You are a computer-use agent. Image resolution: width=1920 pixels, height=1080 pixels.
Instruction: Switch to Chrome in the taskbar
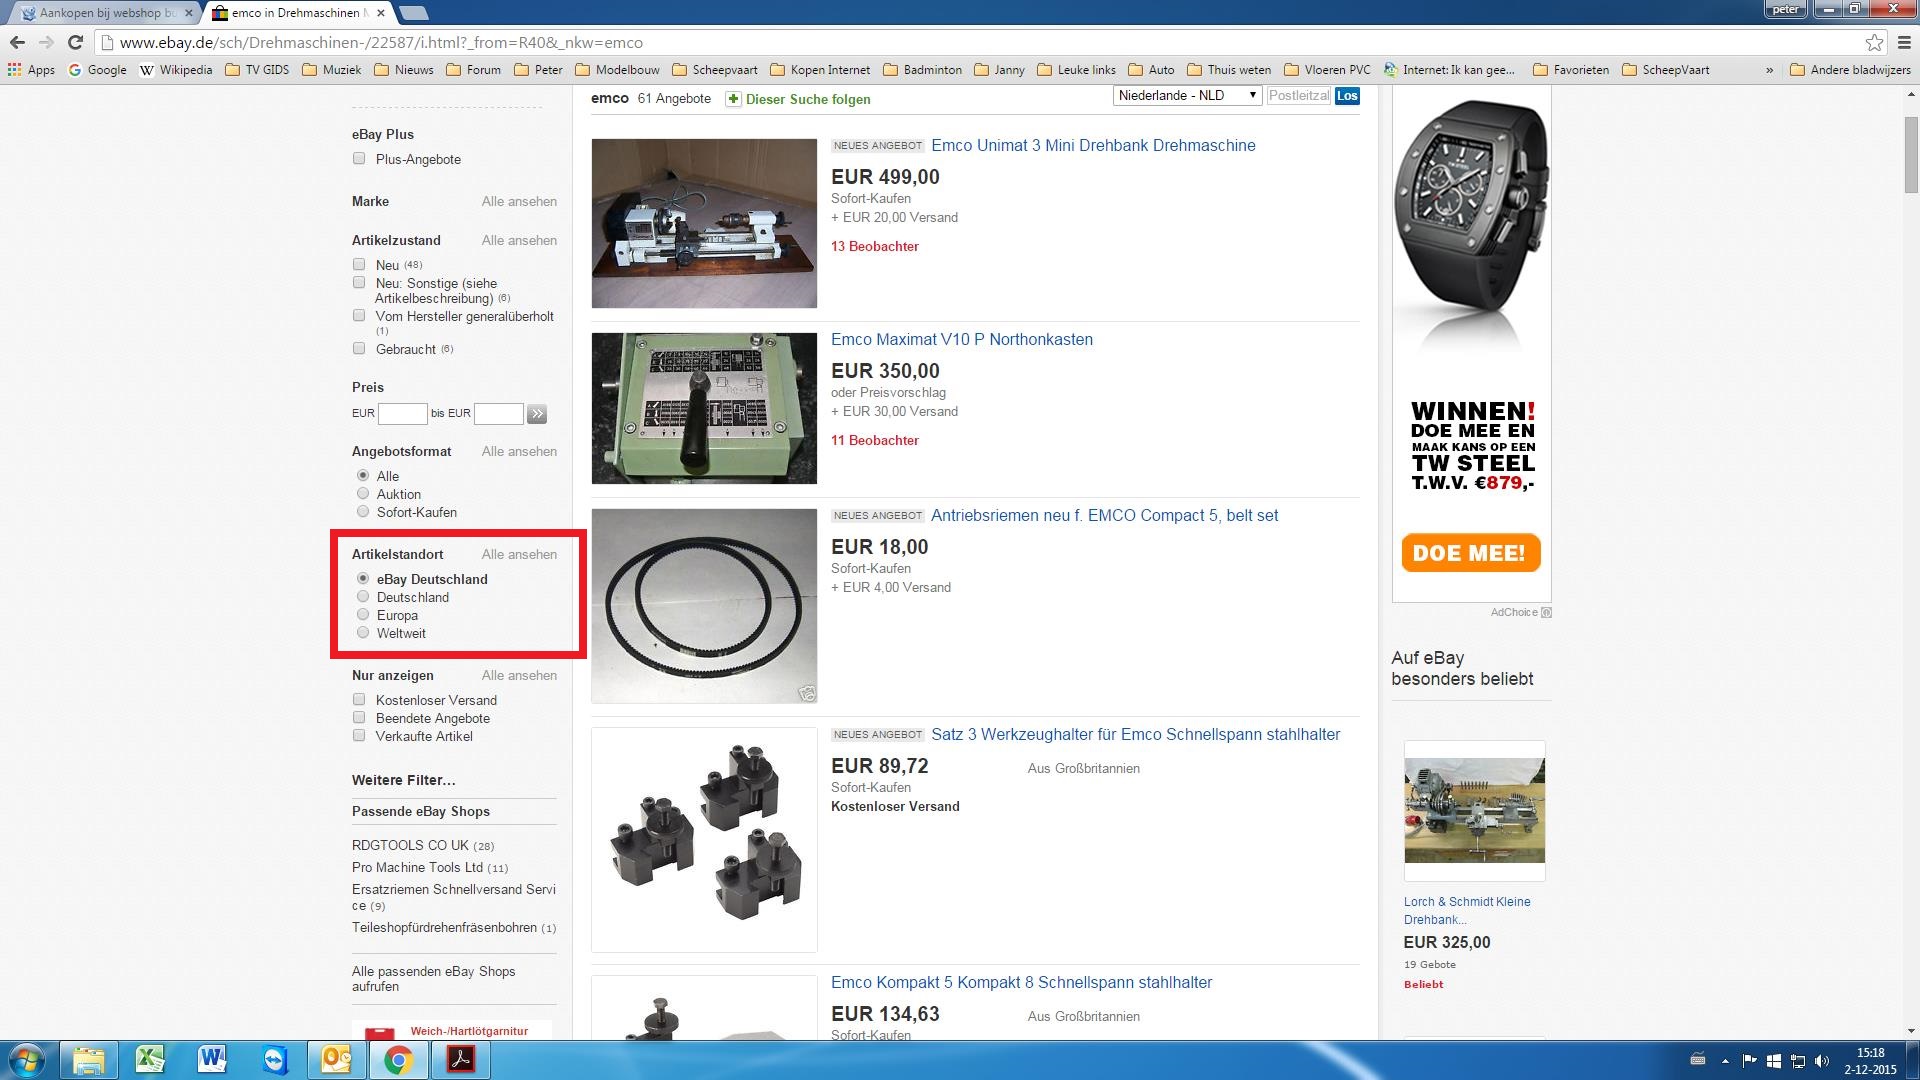pyautogui.click(x=398, y=1060)
